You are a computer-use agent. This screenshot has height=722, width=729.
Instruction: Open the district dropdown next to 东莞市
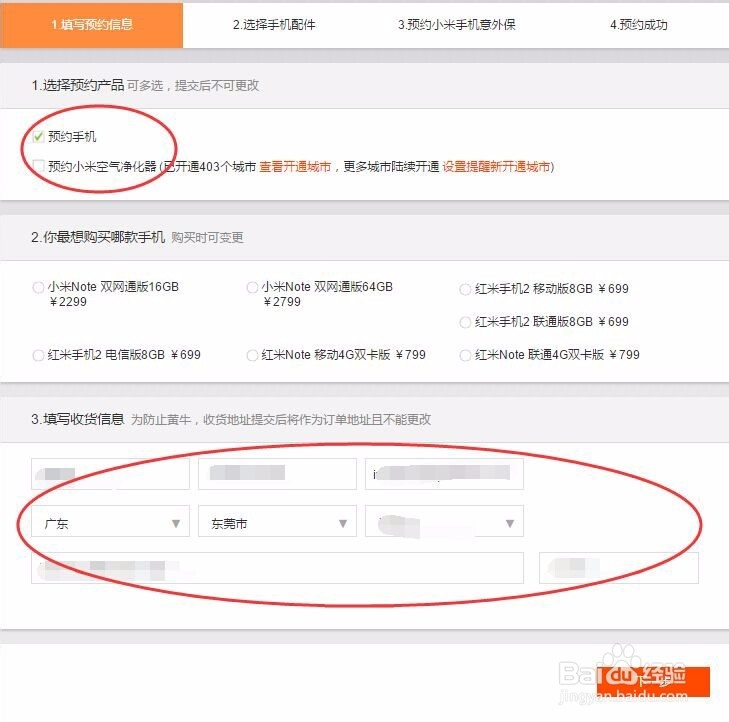[444, 521]
